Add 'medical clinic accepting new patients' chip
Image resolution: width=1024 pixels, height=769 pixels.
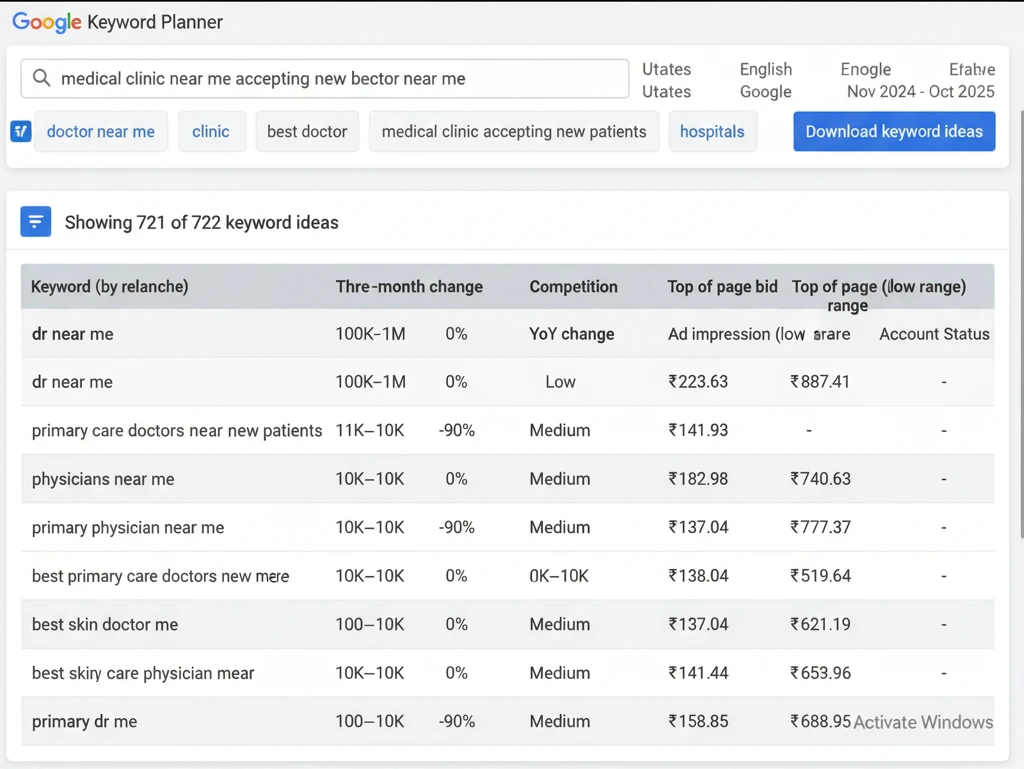(513, 131)
